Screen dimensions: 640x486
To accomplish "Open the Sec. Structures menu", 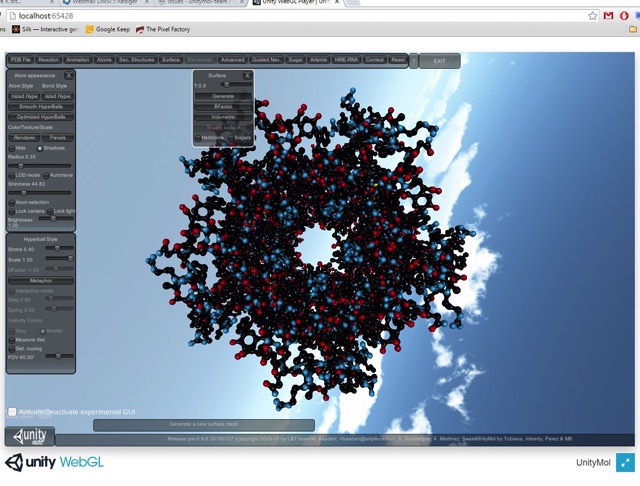I will point(137,60).
